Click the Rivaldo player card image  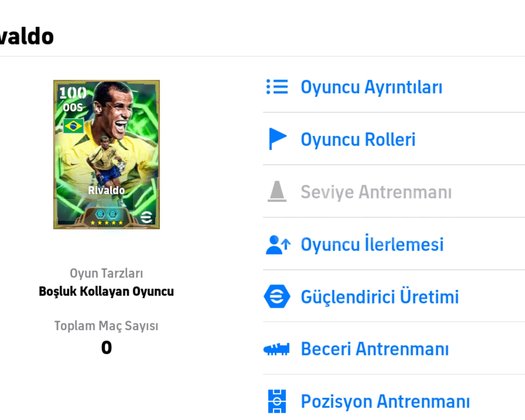pyautogui.click(x=106, y=154)
